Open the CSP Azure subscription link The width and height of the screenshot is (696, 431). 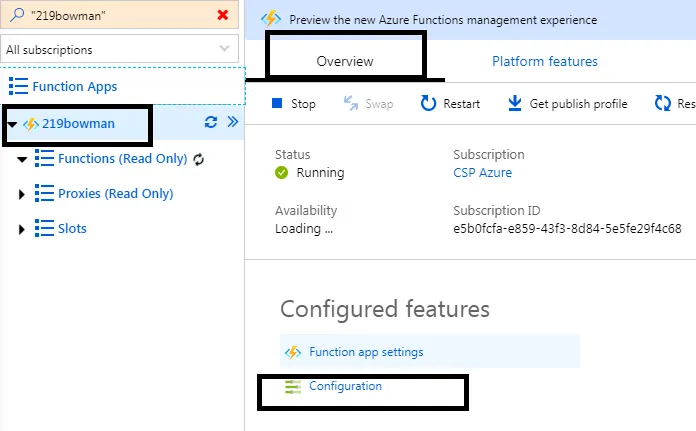pyautogui.click(x=482, y=173)
